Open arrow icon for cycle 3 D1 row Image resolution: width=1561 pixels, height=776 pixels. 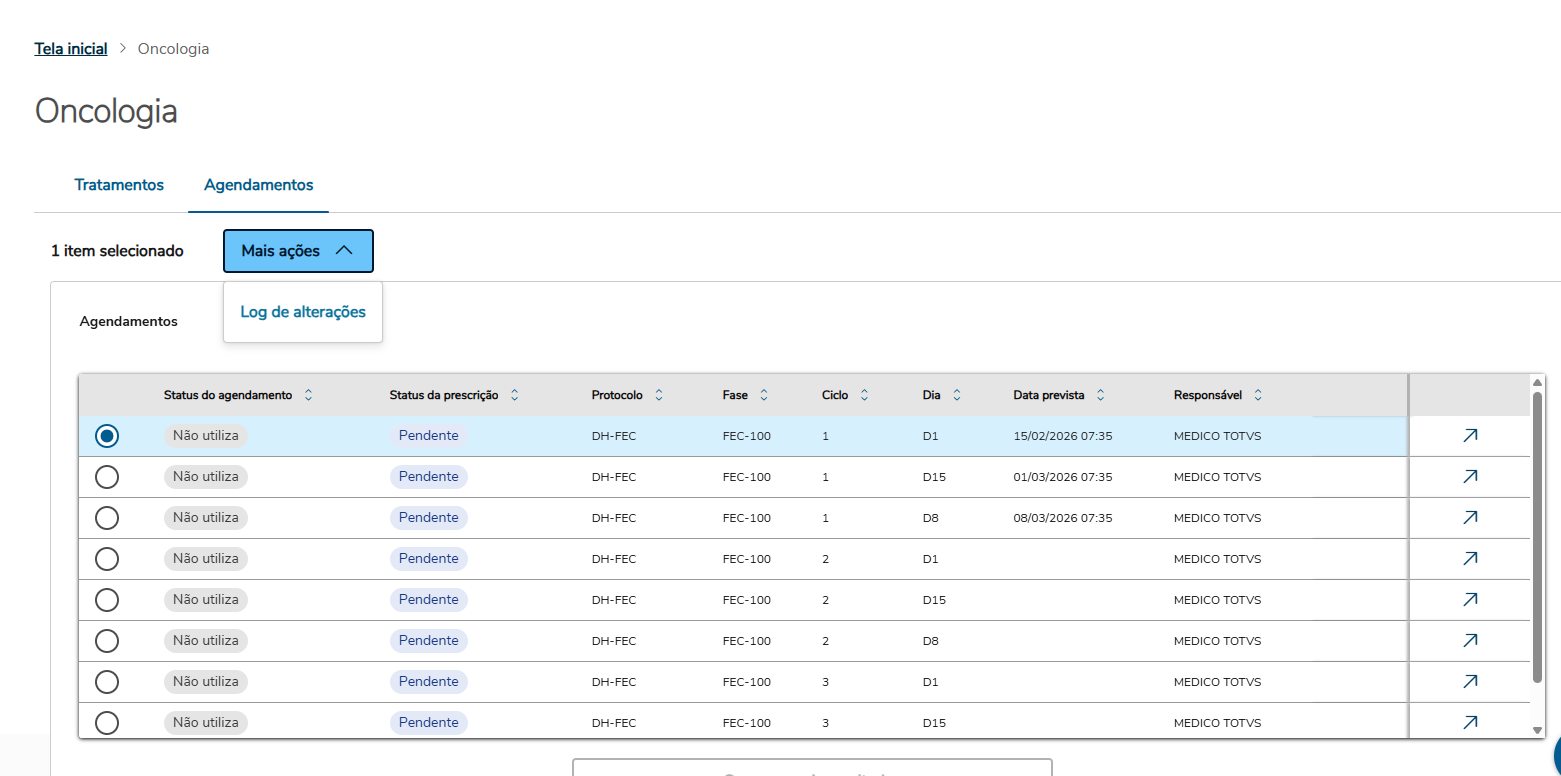tap(1469, 682)
